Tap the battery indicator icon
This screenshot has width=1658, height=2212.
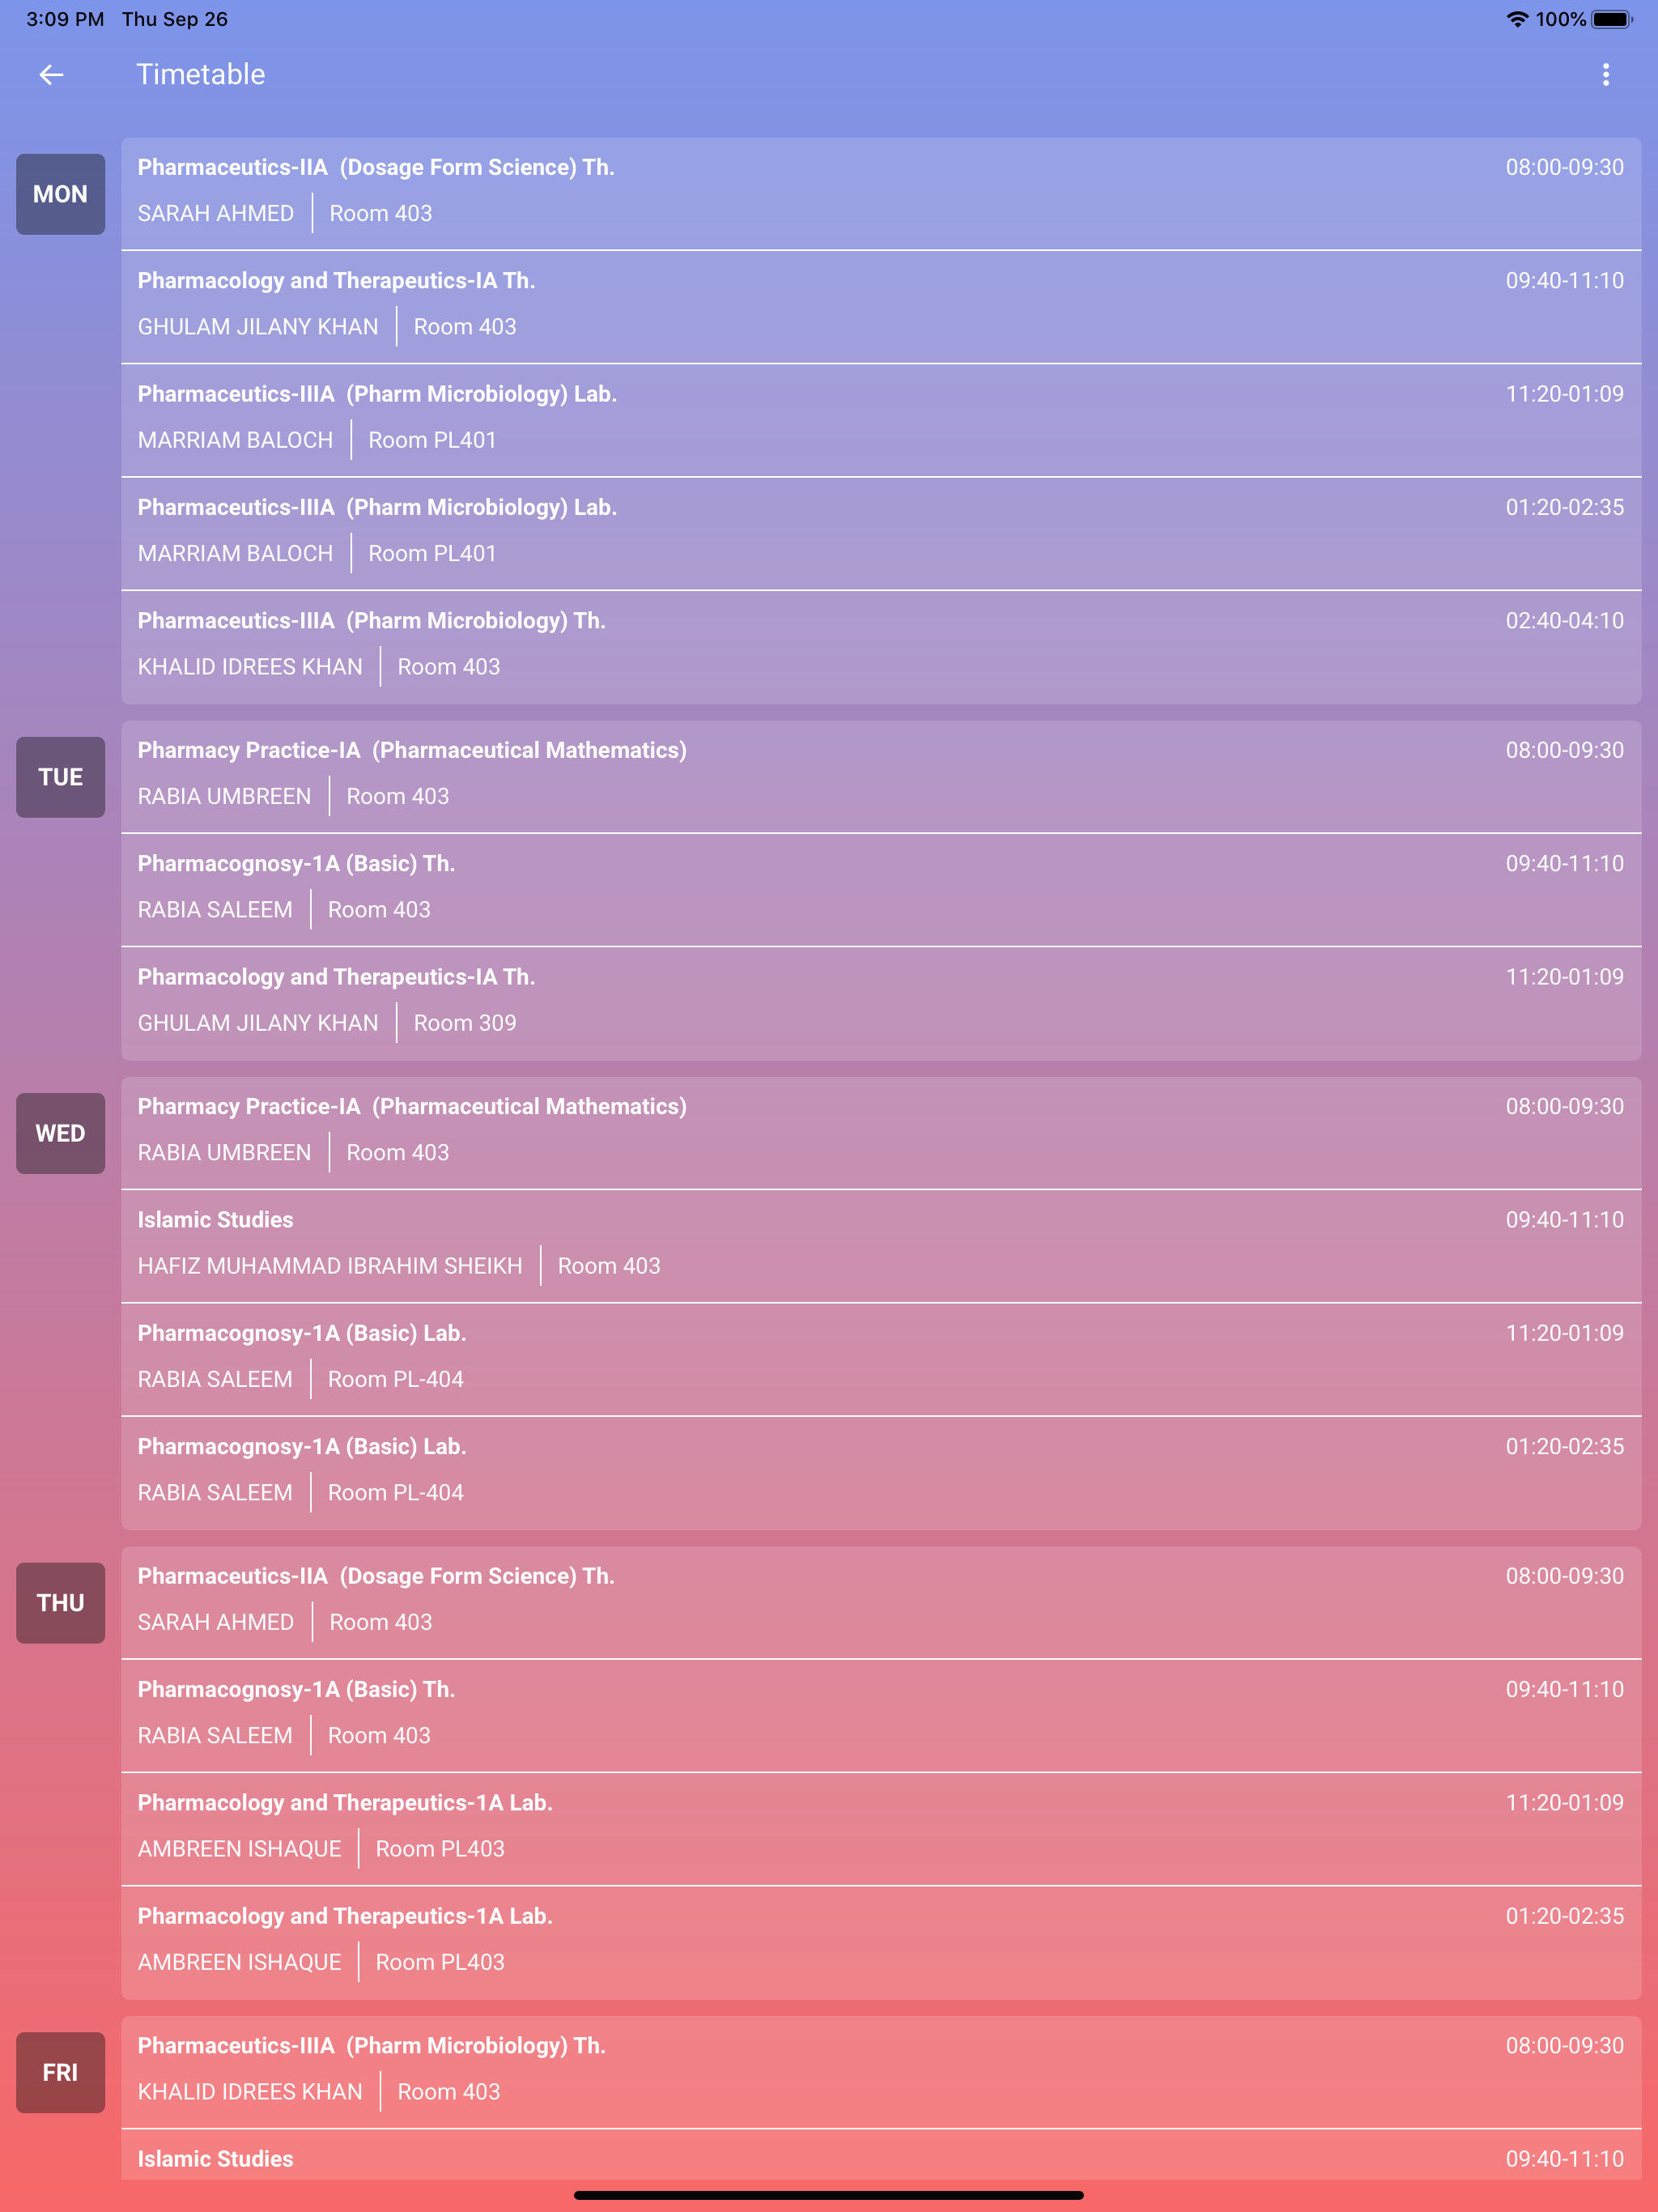pyautogui.click(x=1611, y=19)
